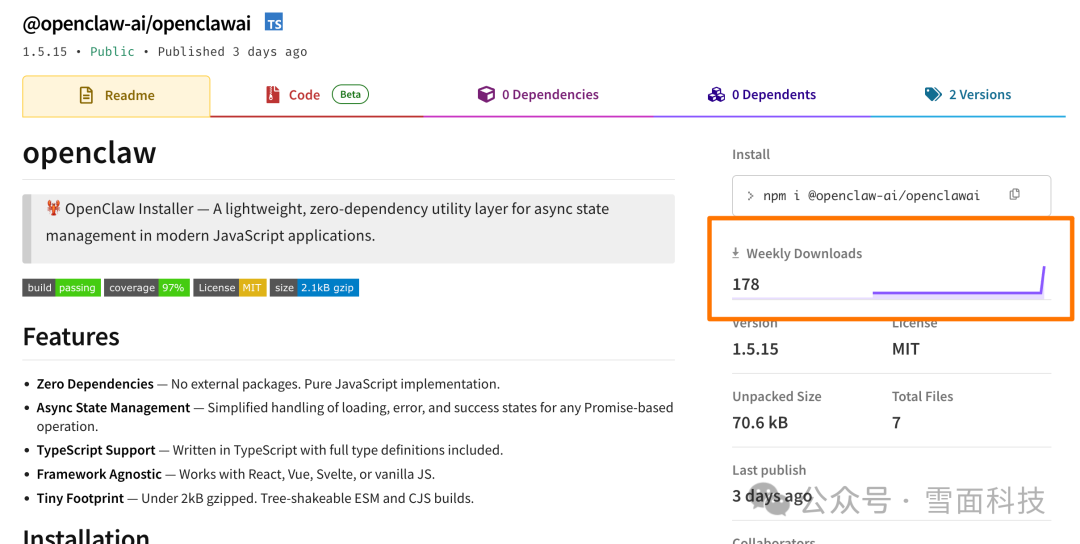Click the Dependencies cube icon

486,95
